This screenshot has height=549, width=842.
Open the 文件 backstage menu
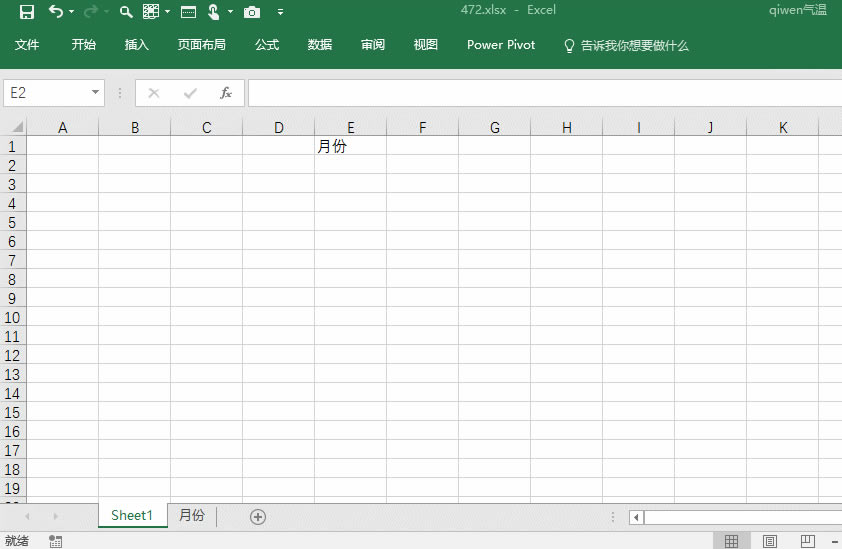[27, 45]
